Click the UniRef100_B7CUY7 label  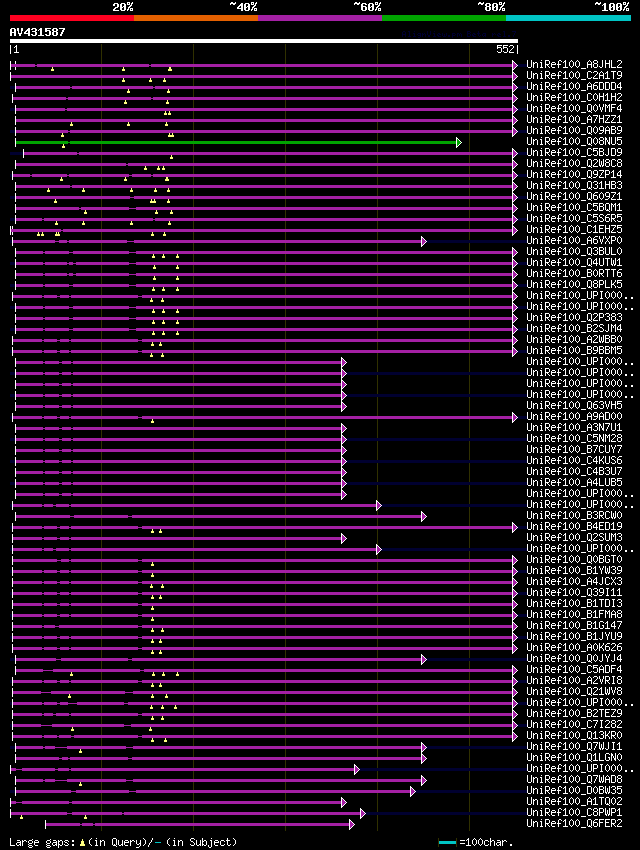574,449
